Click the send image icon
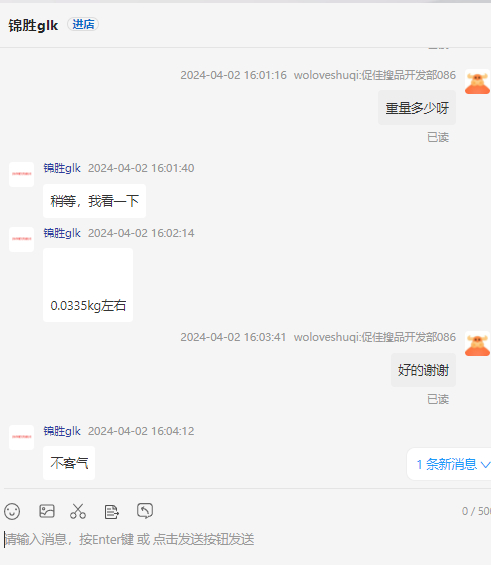 tap(47, 511)
